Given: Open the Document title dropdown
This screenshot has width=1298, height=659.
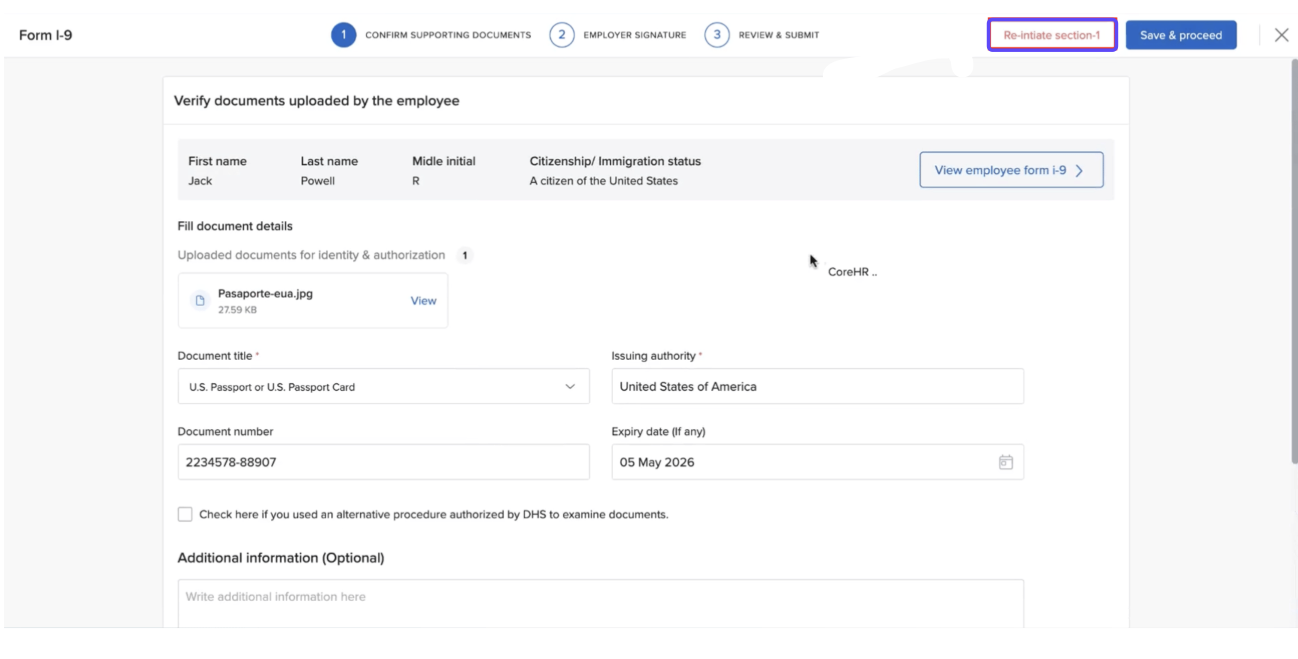Looking at the screenshot, I should click(383, 387).
